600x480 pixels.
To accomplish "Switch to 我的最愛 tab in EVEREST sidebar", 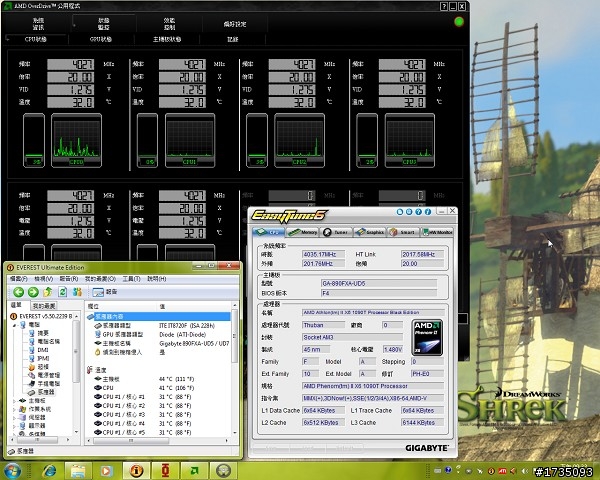I will 44,306.
